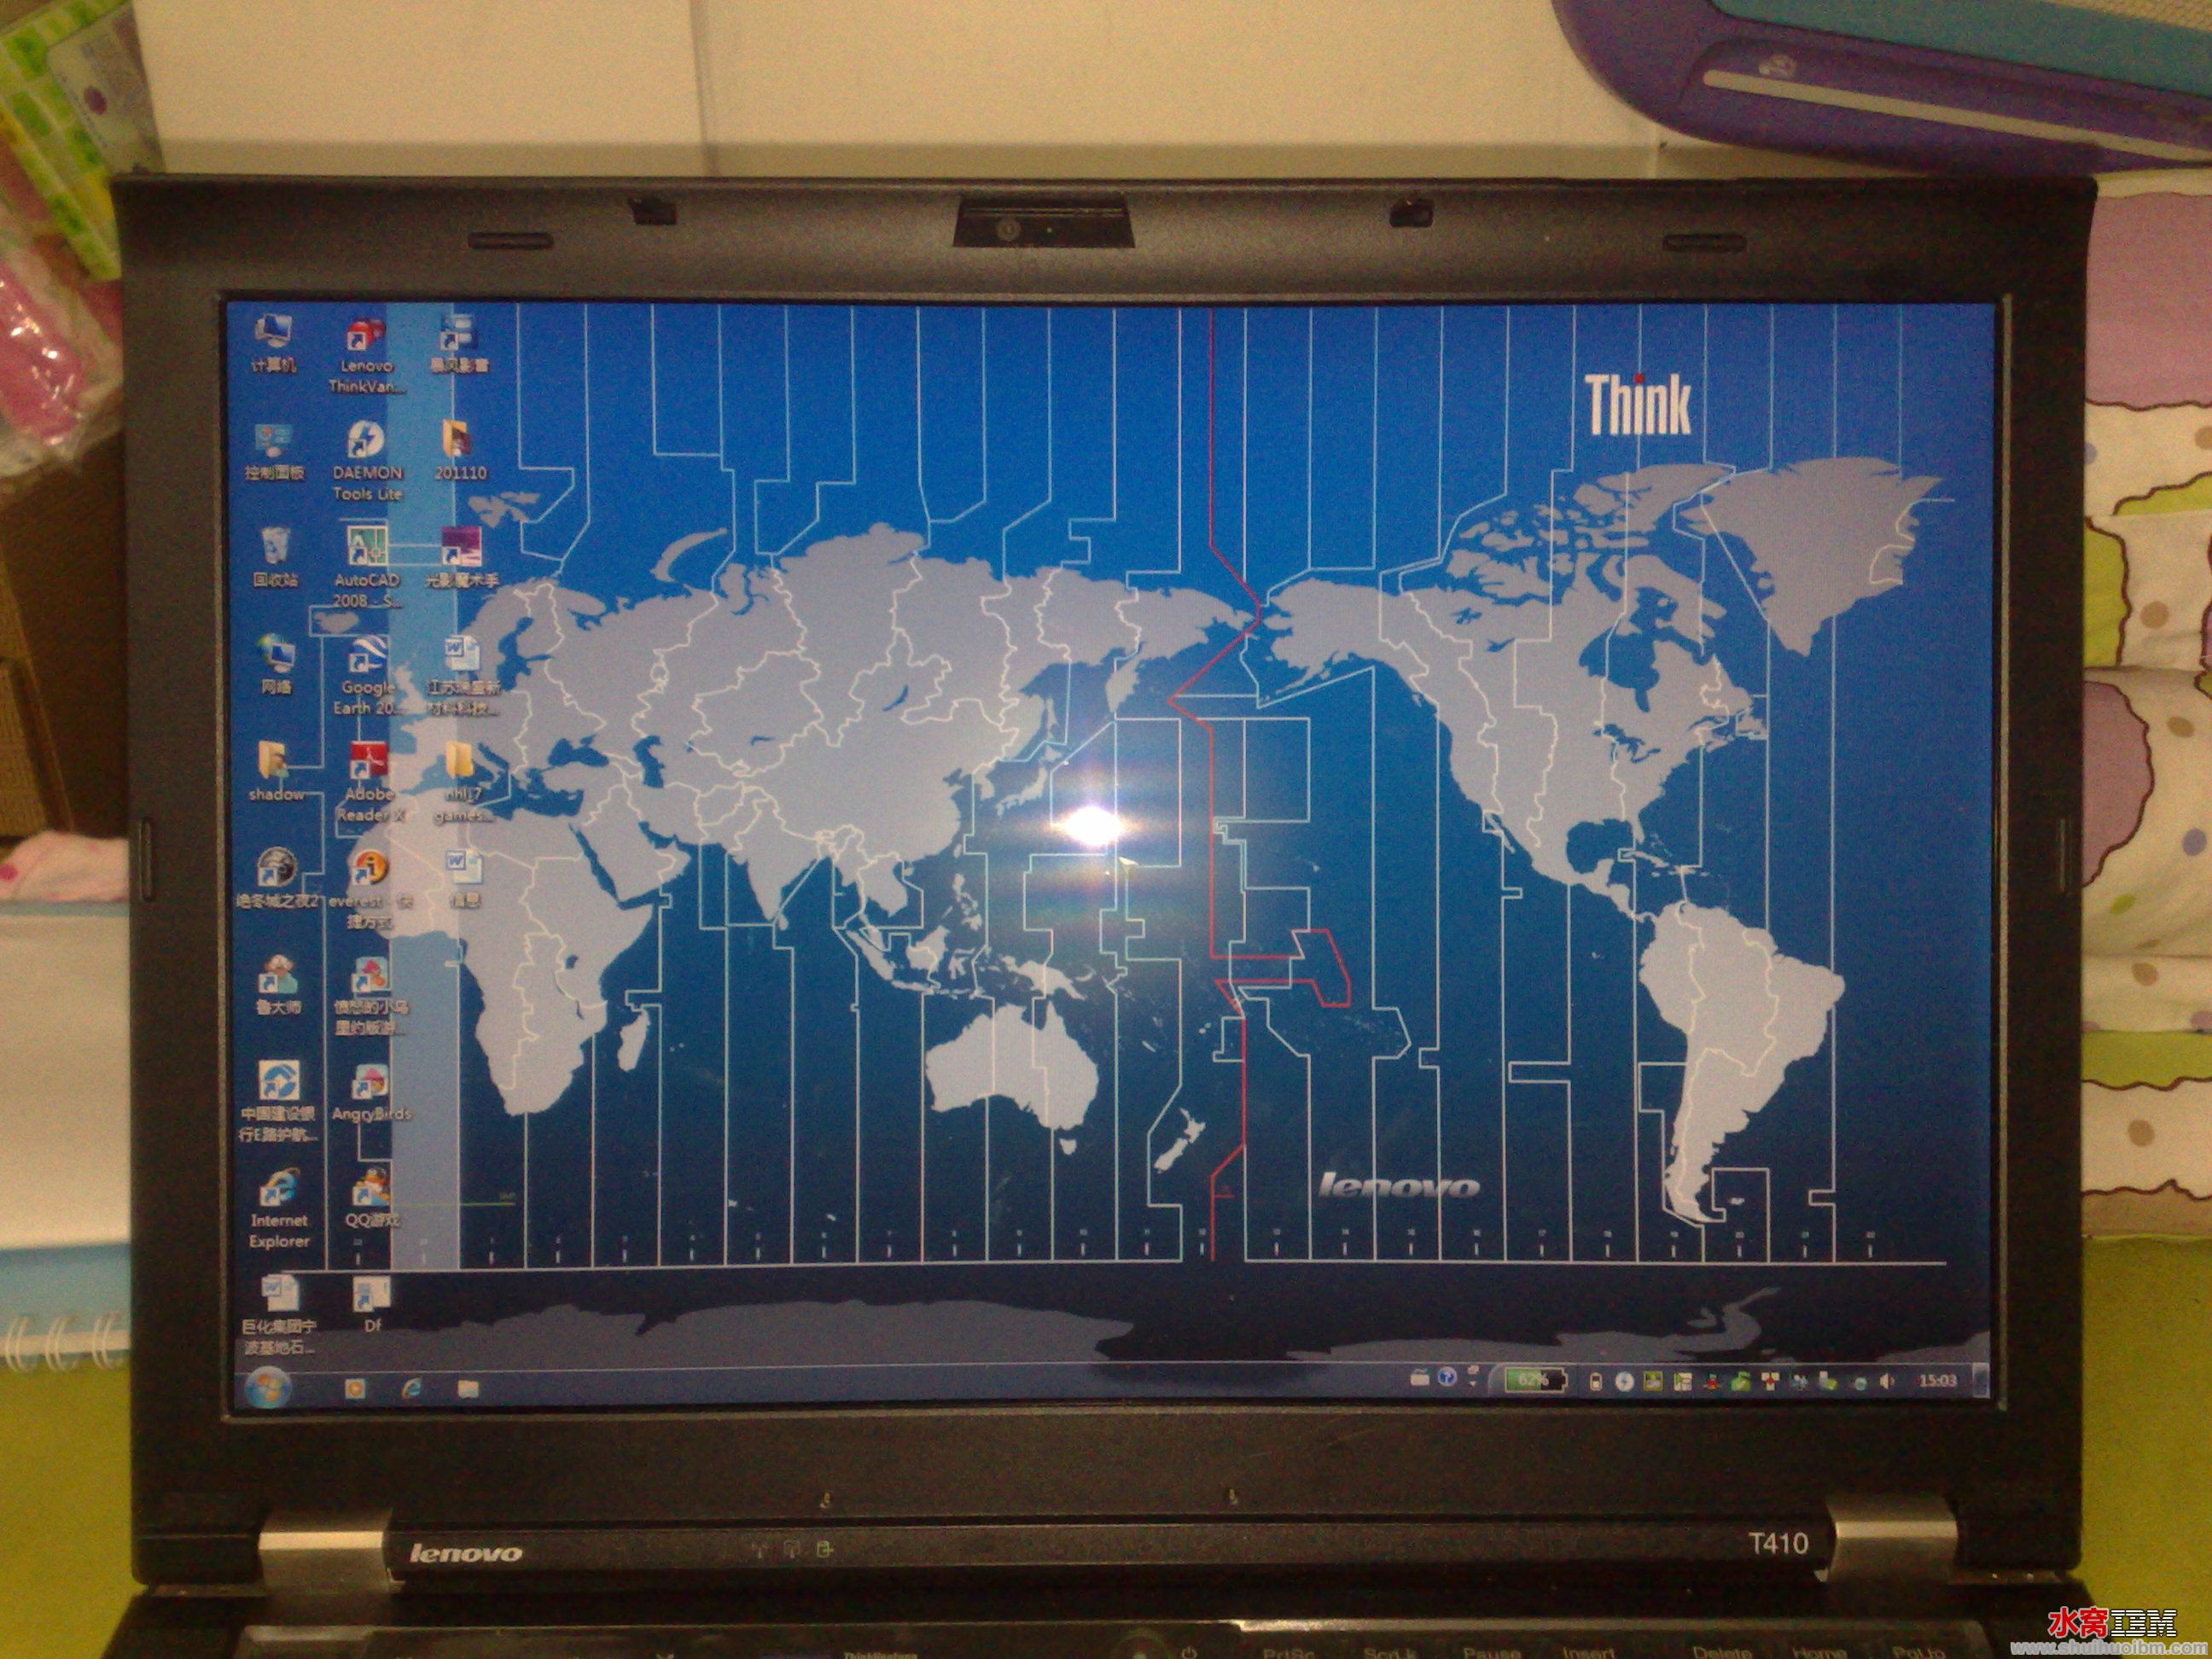The image size is (2212, 1659).
Task: Open the 网络 (Network) desktop icon
Action: click(x=276, y=664)
